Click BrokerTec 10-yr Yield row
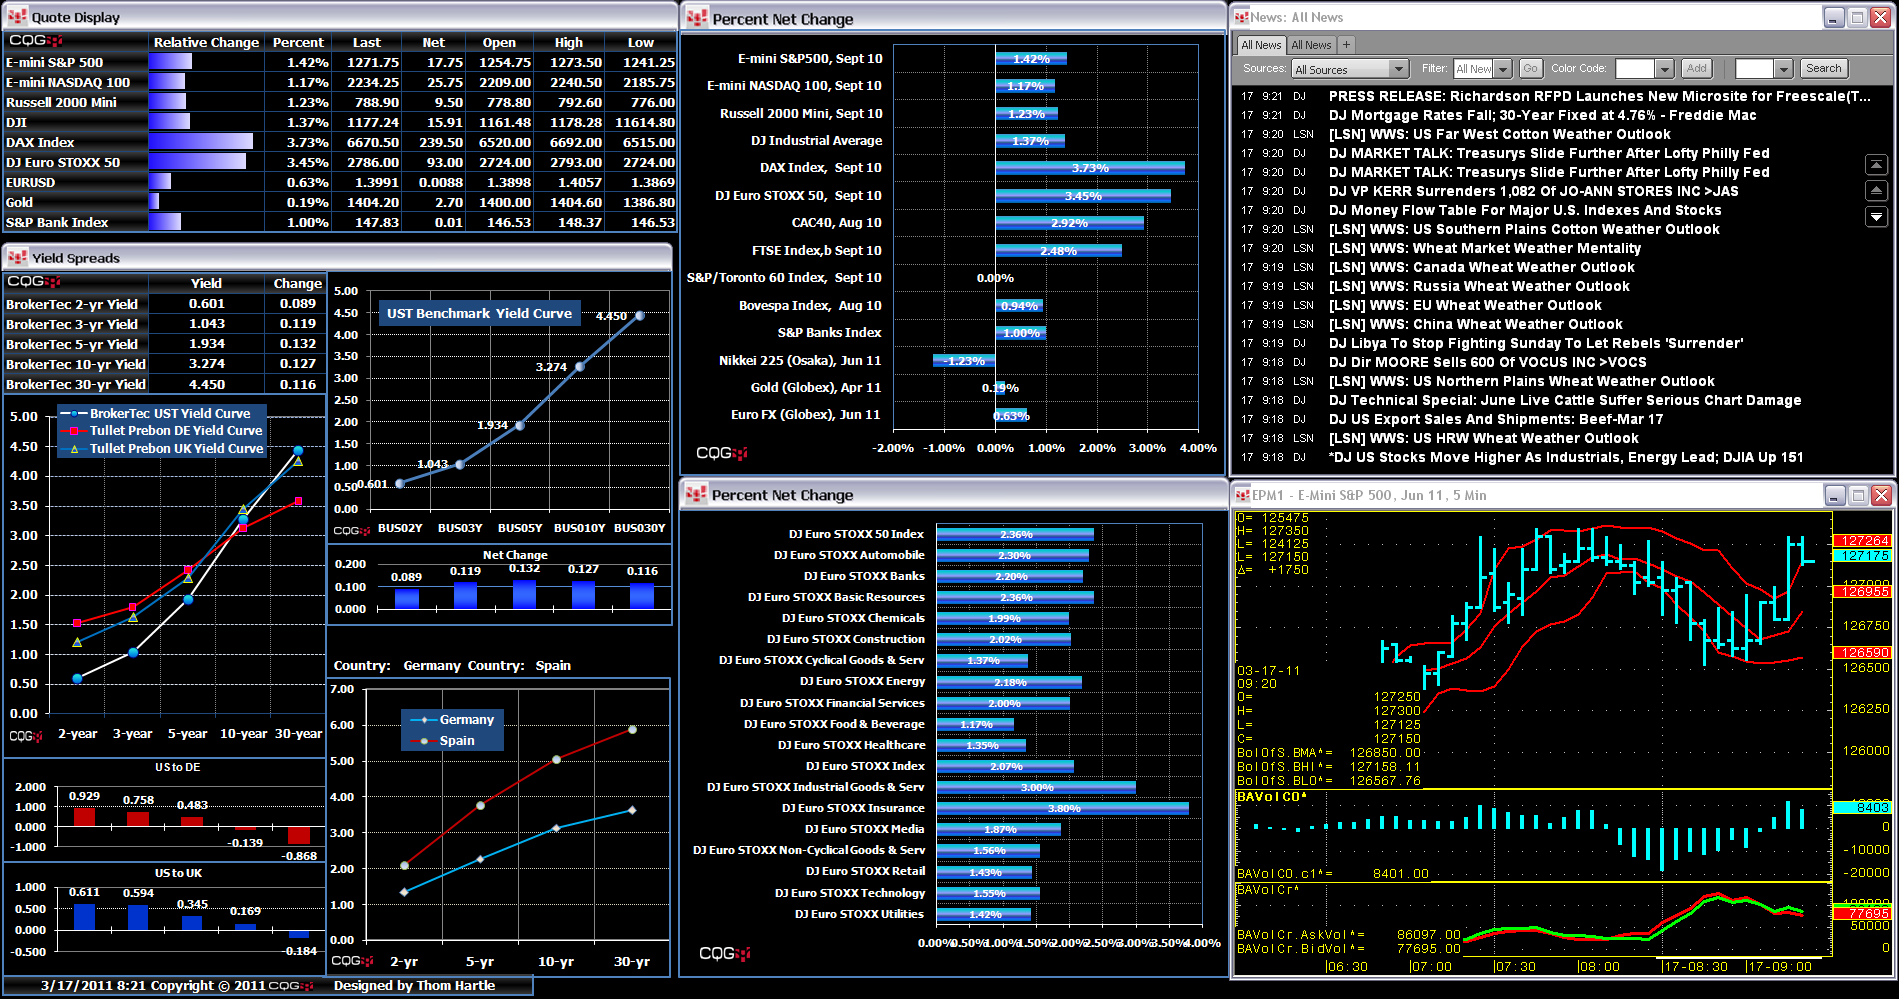The width and height of the screenshot is (1899, 999). (164, 364)
